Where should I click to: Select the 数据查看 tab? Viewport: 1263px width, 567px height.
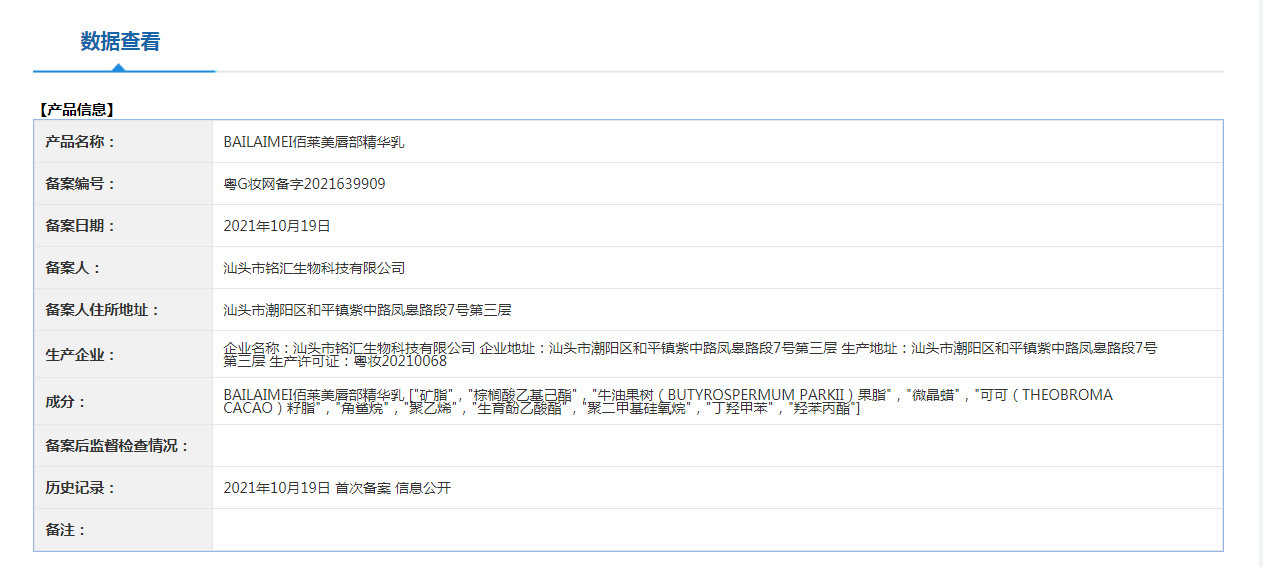coord(120,42)
